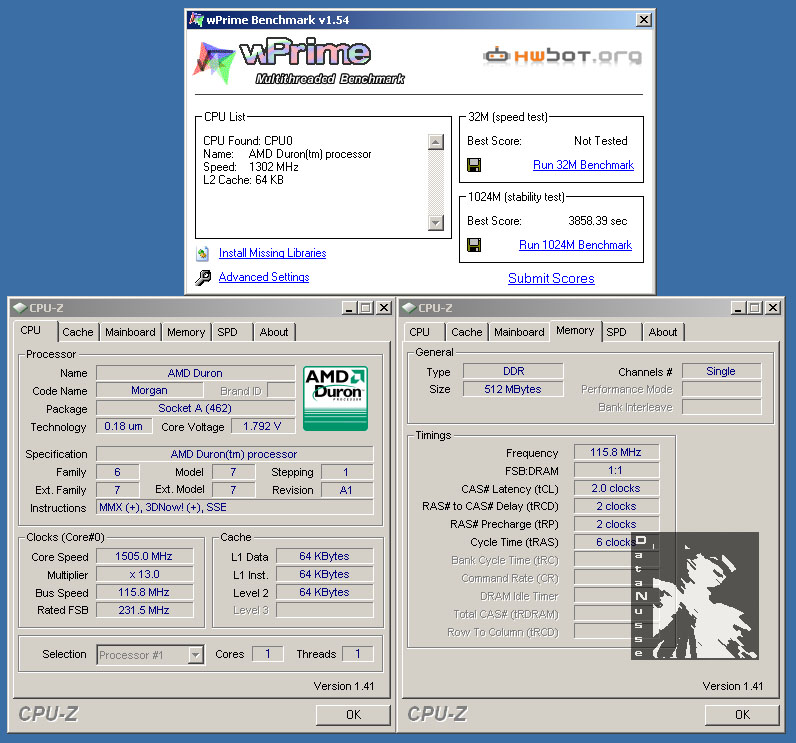Click the DataNuuse user avatar image

tap(695, 596)
